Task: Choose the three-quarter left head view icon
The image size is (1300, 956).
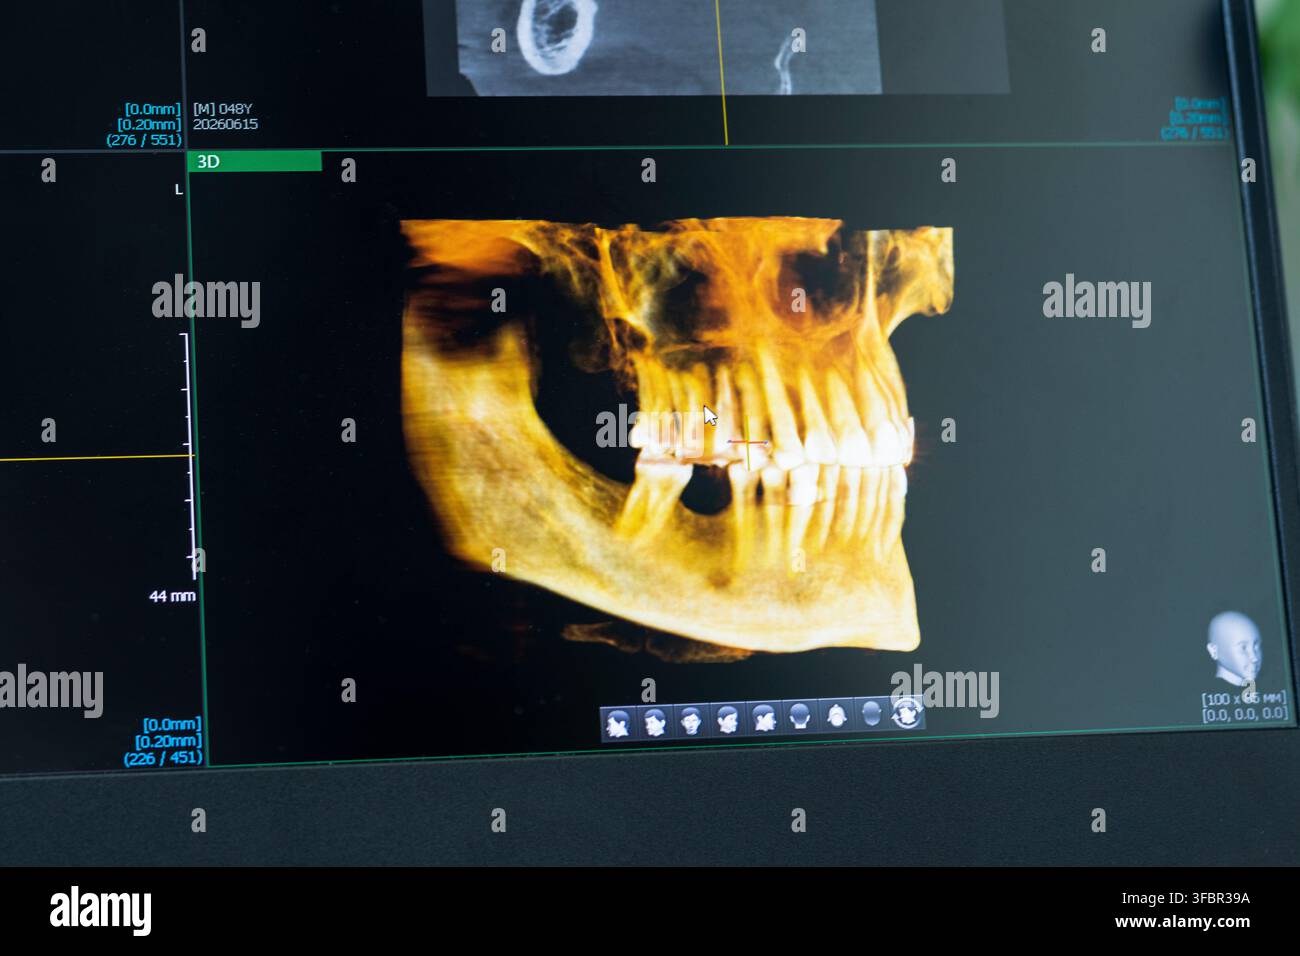Action: tap(655, 722)
